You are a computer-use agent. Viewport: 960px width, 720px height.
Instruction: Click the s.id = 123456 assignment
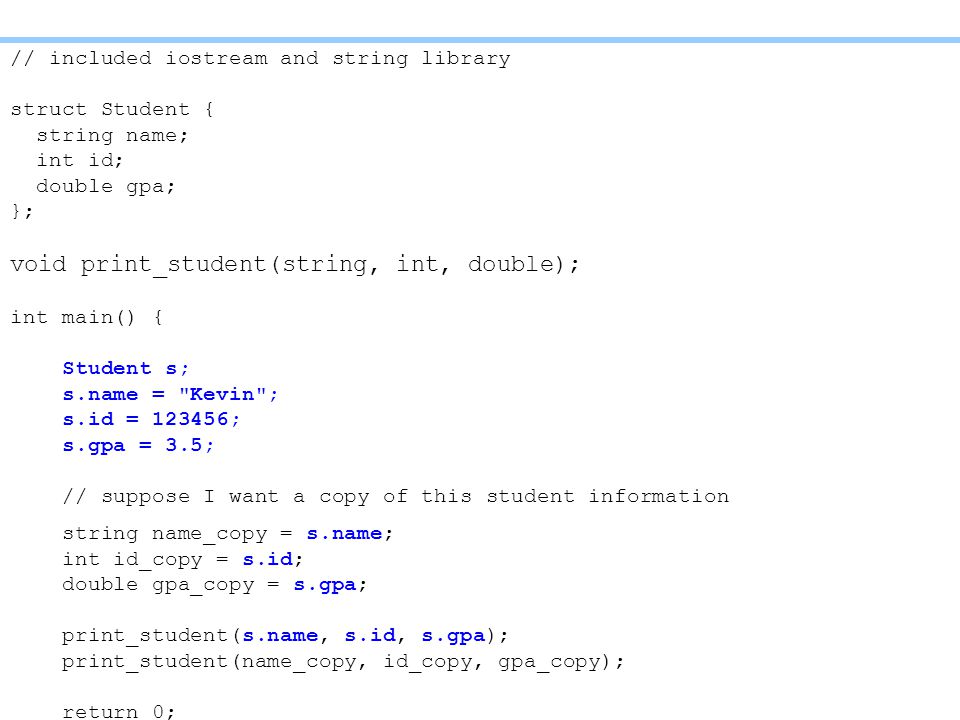151,419
